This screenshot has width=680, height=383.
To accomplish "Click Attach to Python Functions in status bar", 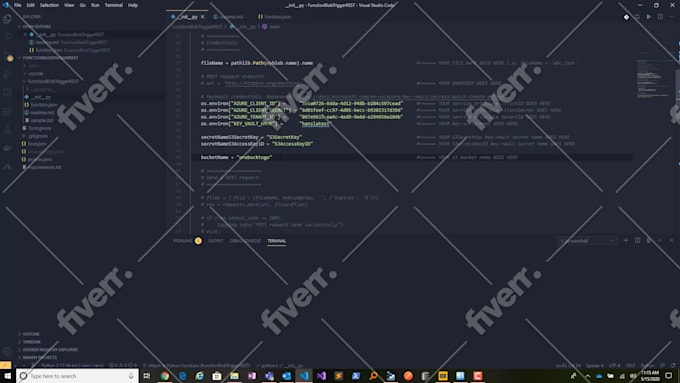I will (197, 365).
